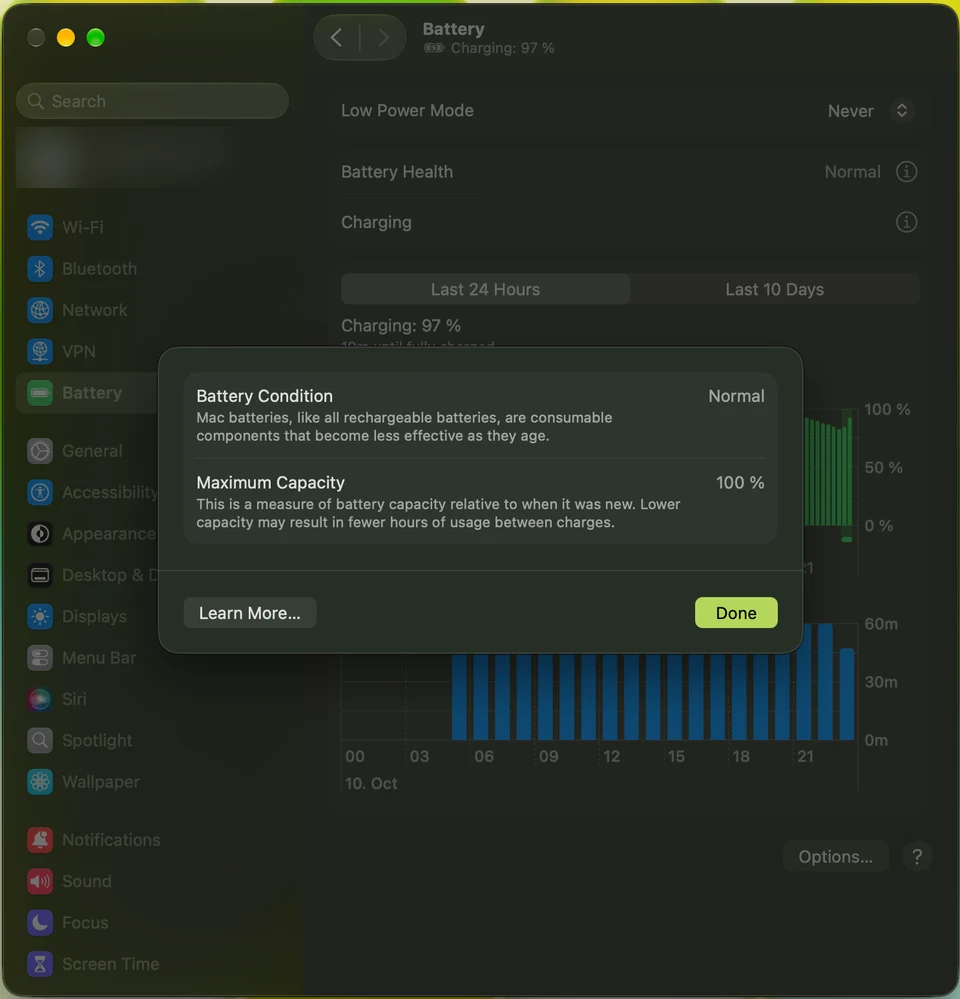The height and width of the screenshot is (999, 960).
Task: Click the Battery Health Normal value
Action: 852,171
